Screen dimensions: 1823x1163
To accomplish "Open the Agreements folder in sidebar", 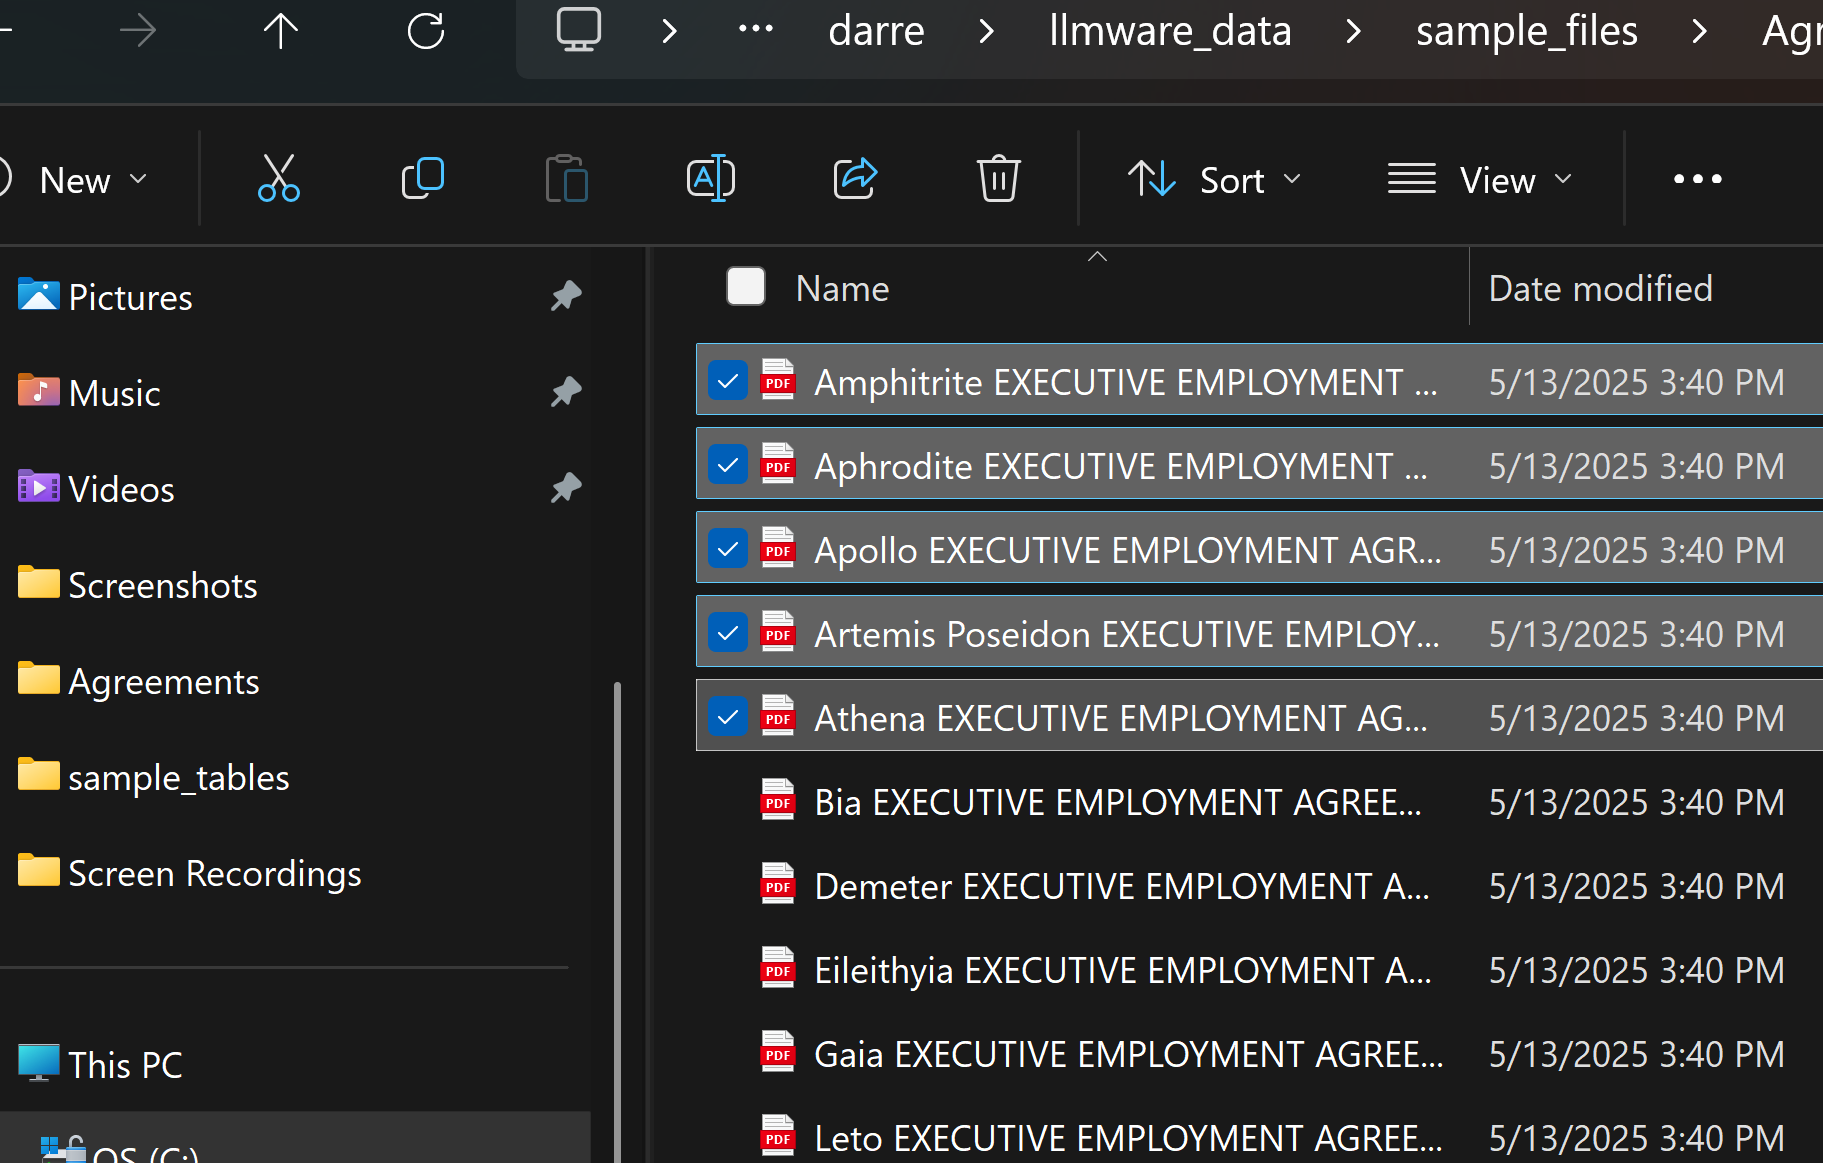I will [163, 681].
